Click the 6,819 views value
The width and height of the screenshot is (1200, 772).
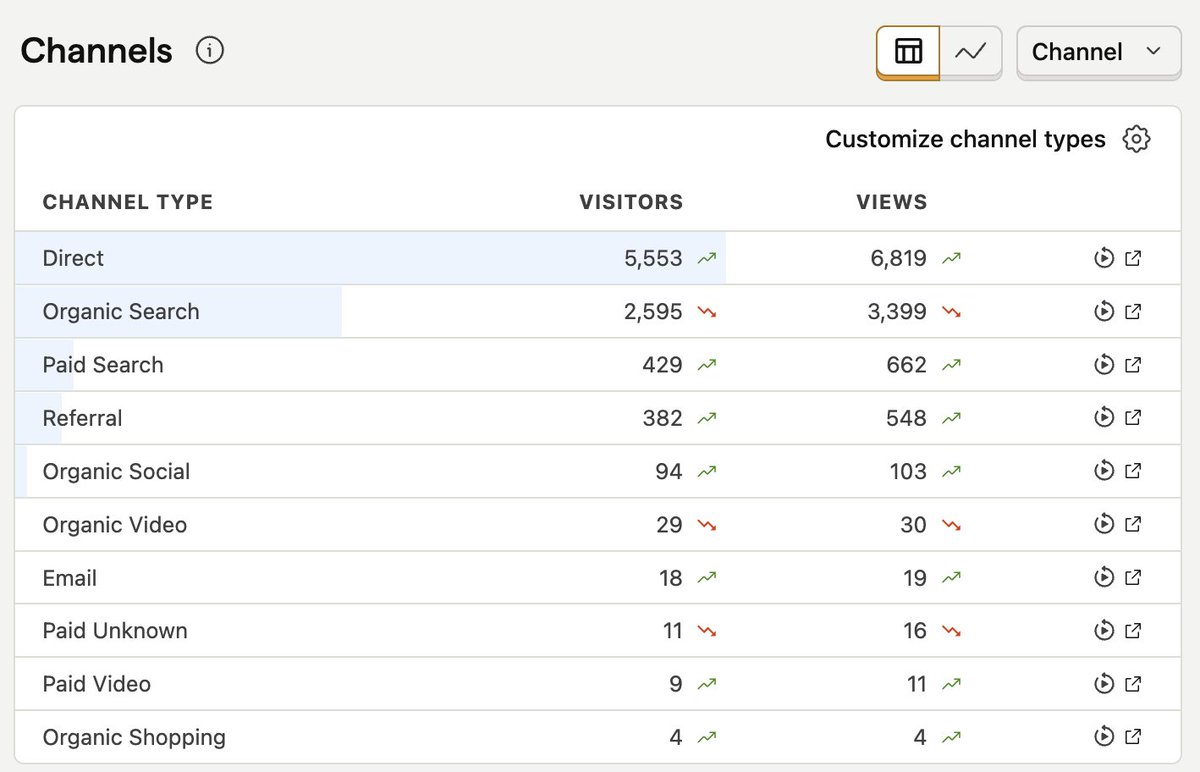tap(898, 258)
